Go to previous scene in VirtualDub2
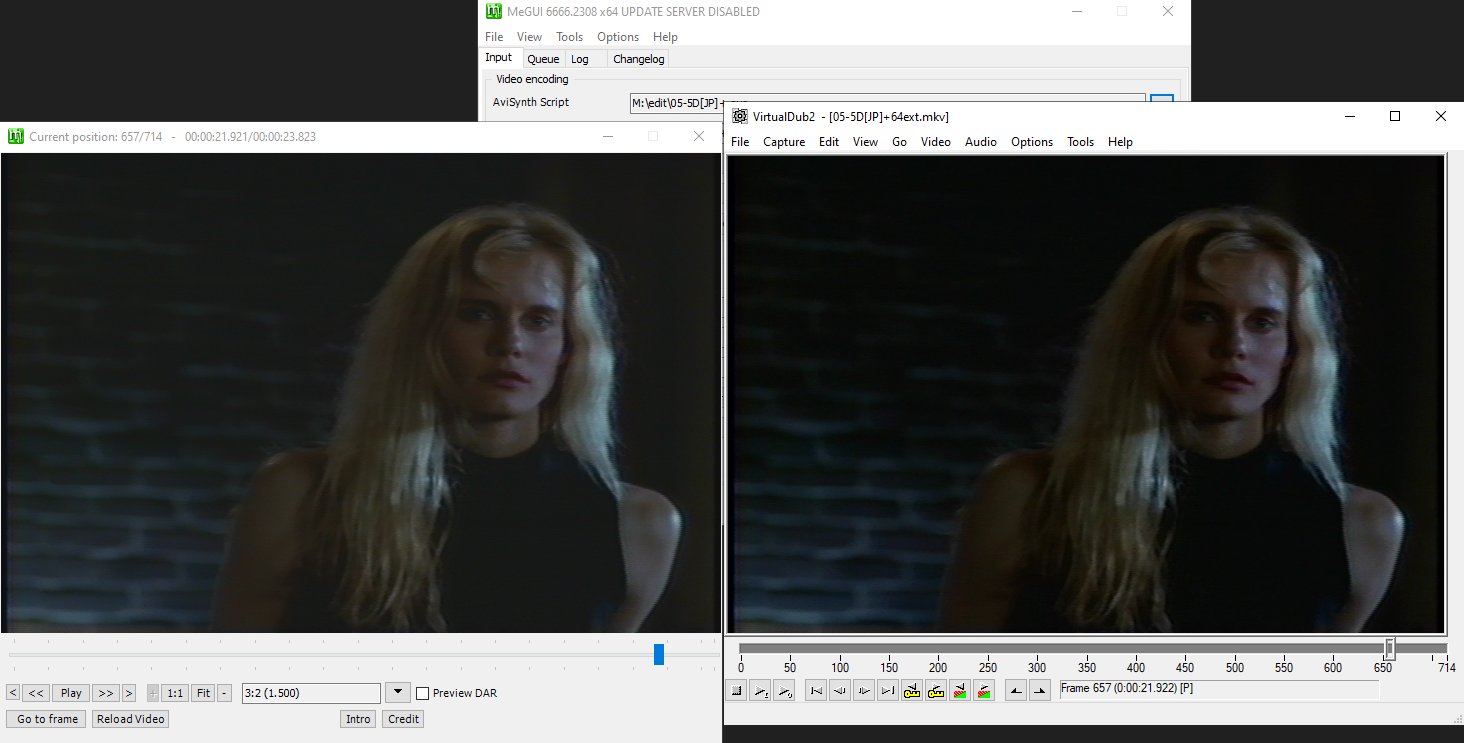 (960, 690)
